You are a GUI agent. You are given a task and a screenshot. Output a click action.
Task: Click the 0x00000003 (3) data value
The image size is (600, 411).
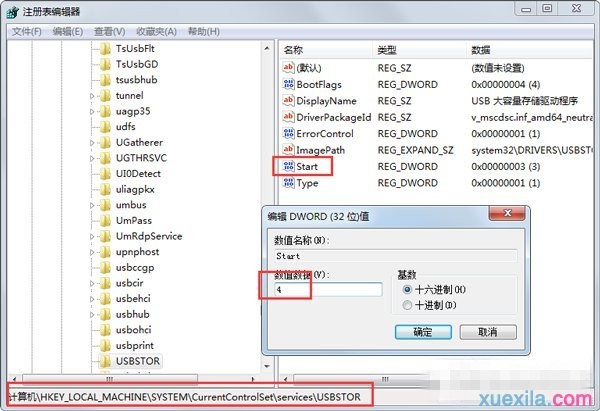505,166
